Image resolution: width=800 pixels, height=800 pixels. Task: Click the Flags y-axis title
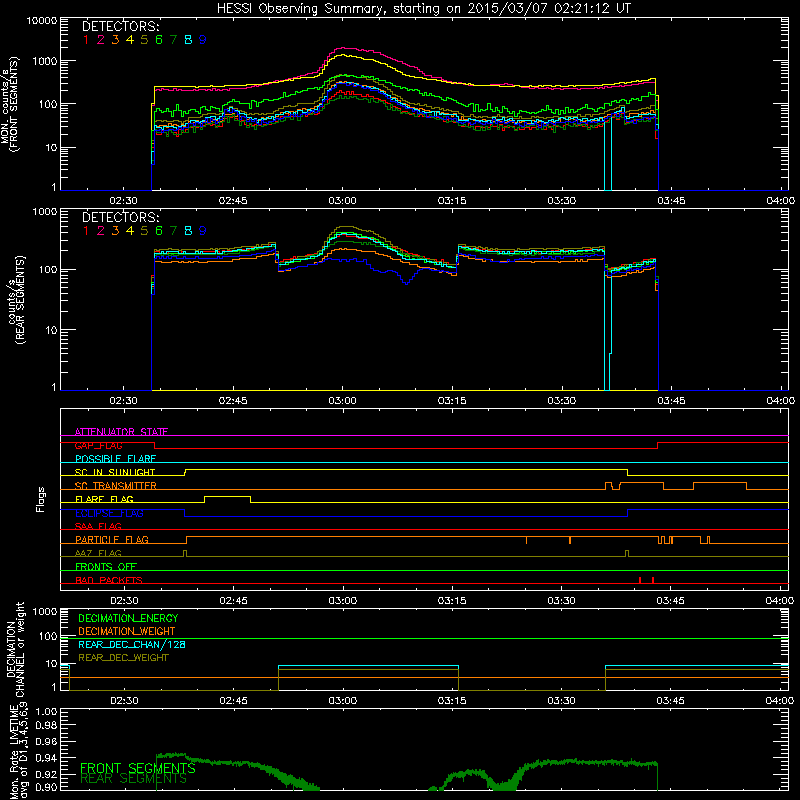(40, 499)
